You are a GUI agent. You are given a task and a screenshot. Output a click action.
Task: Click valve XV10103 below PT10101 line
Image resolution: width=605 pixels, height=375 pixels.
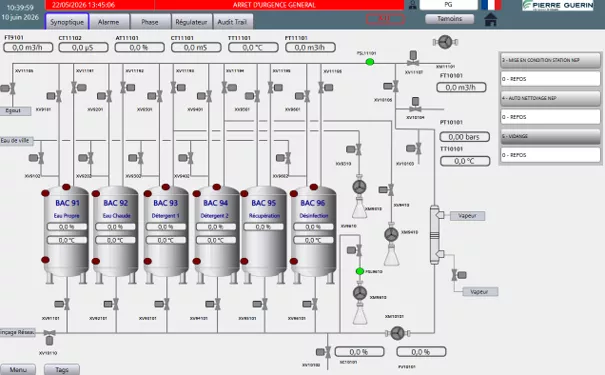click(414, 148)
